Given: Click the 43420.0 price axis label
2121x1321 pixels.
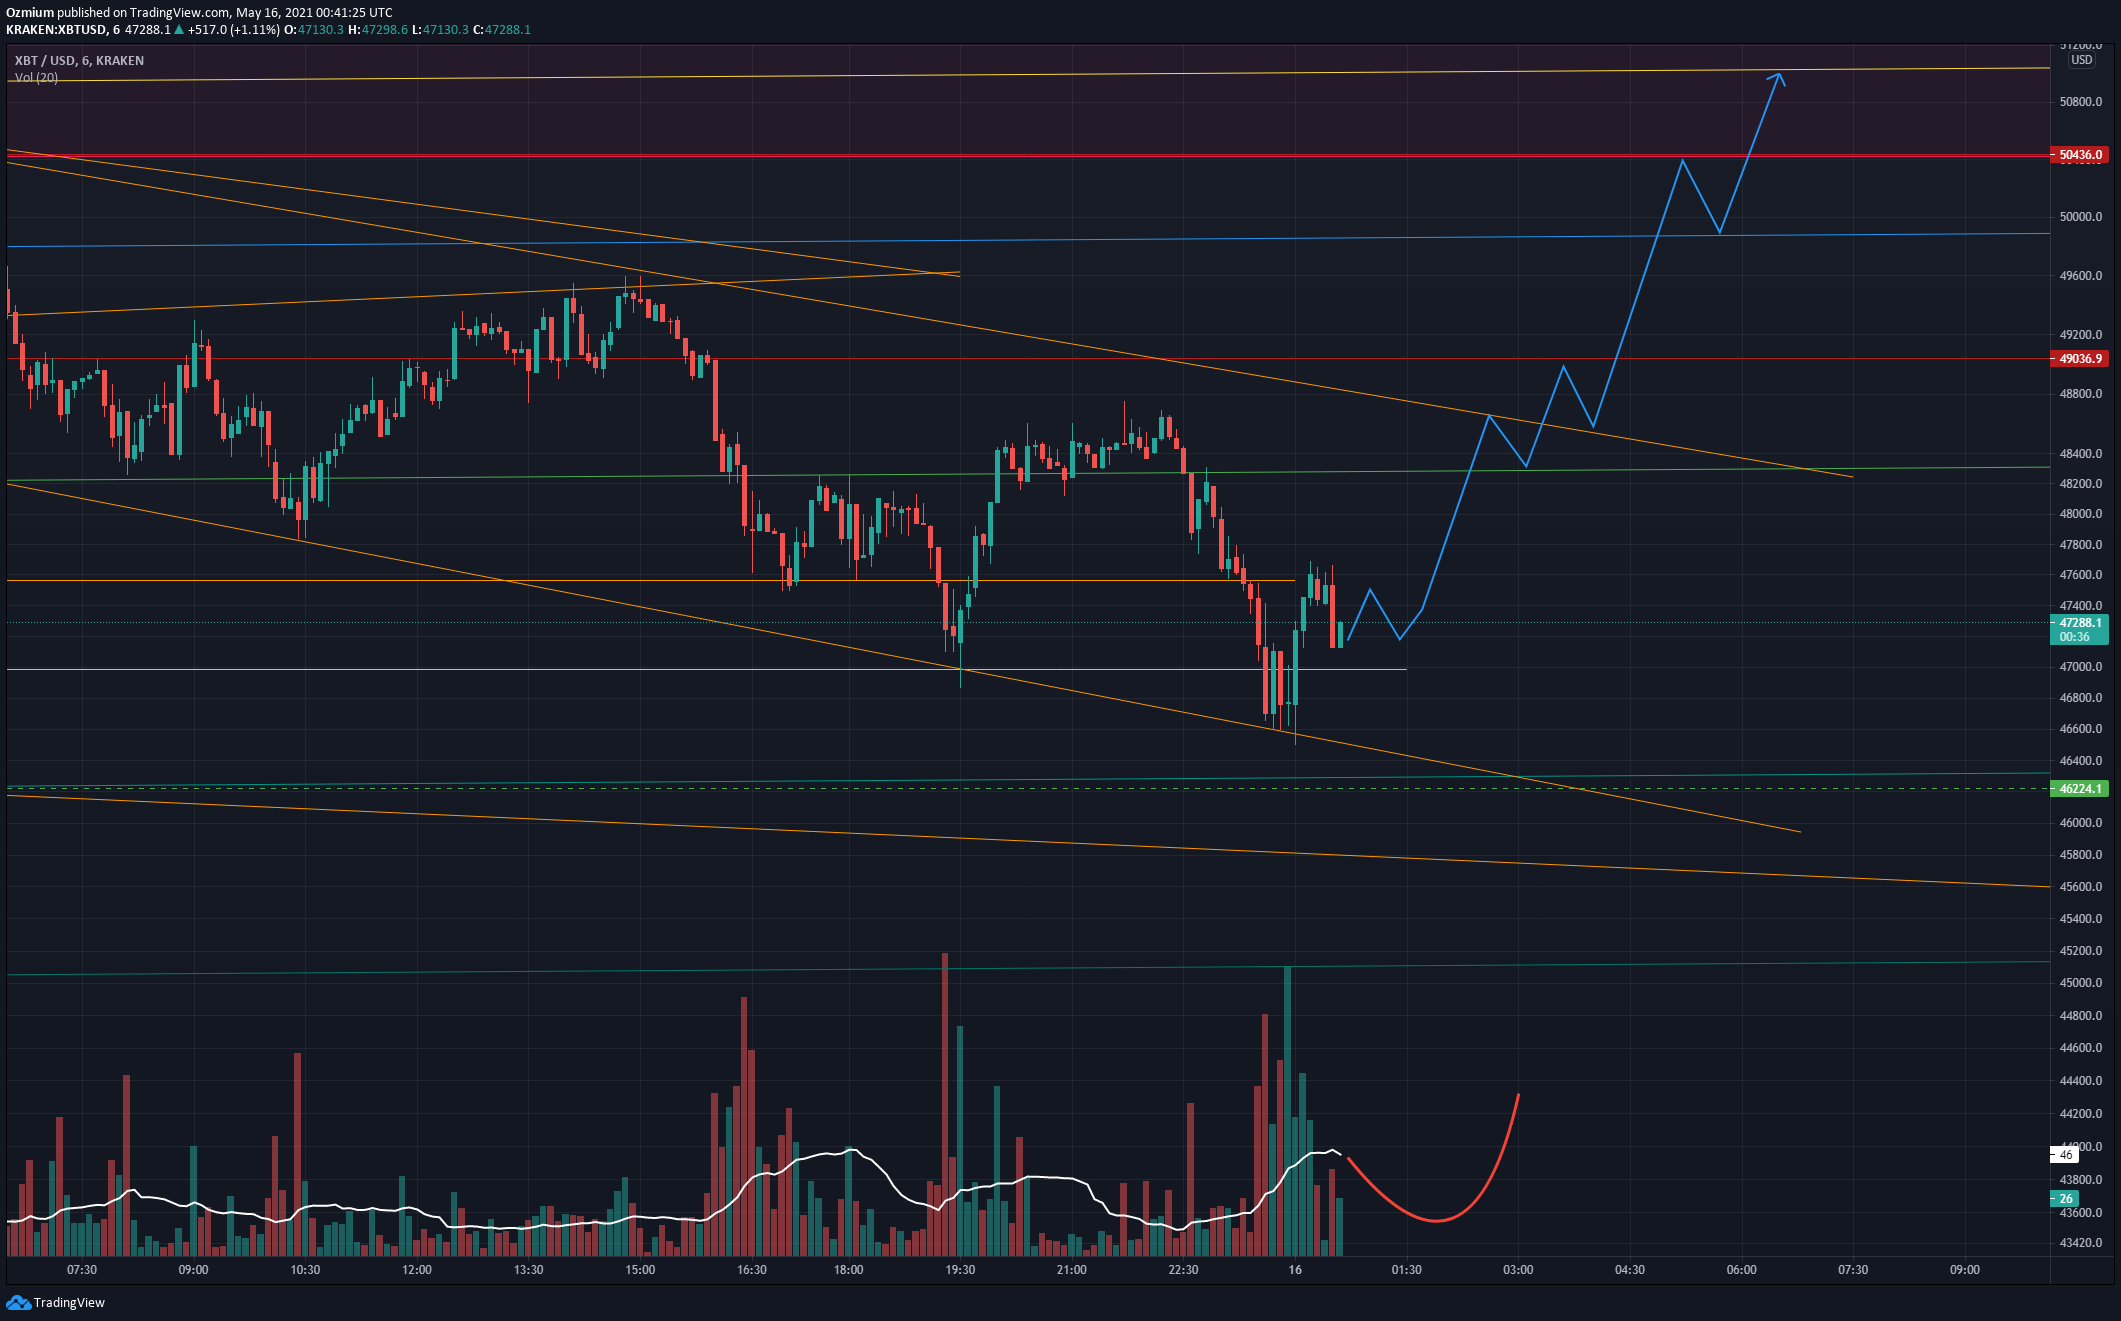Looking at the screenshot, I should [x=2080, y=1243].
